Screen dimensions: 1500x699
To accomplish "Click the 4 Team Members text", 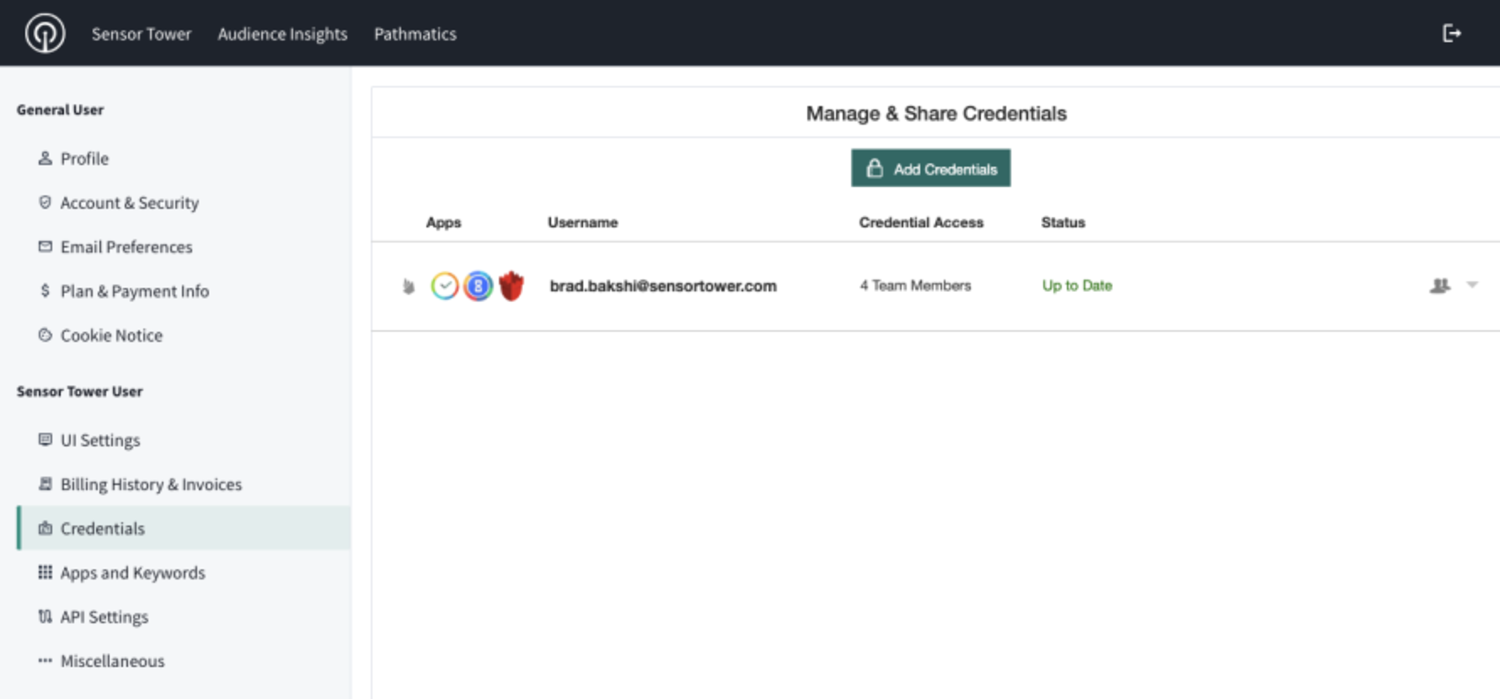I will (915, 285).
